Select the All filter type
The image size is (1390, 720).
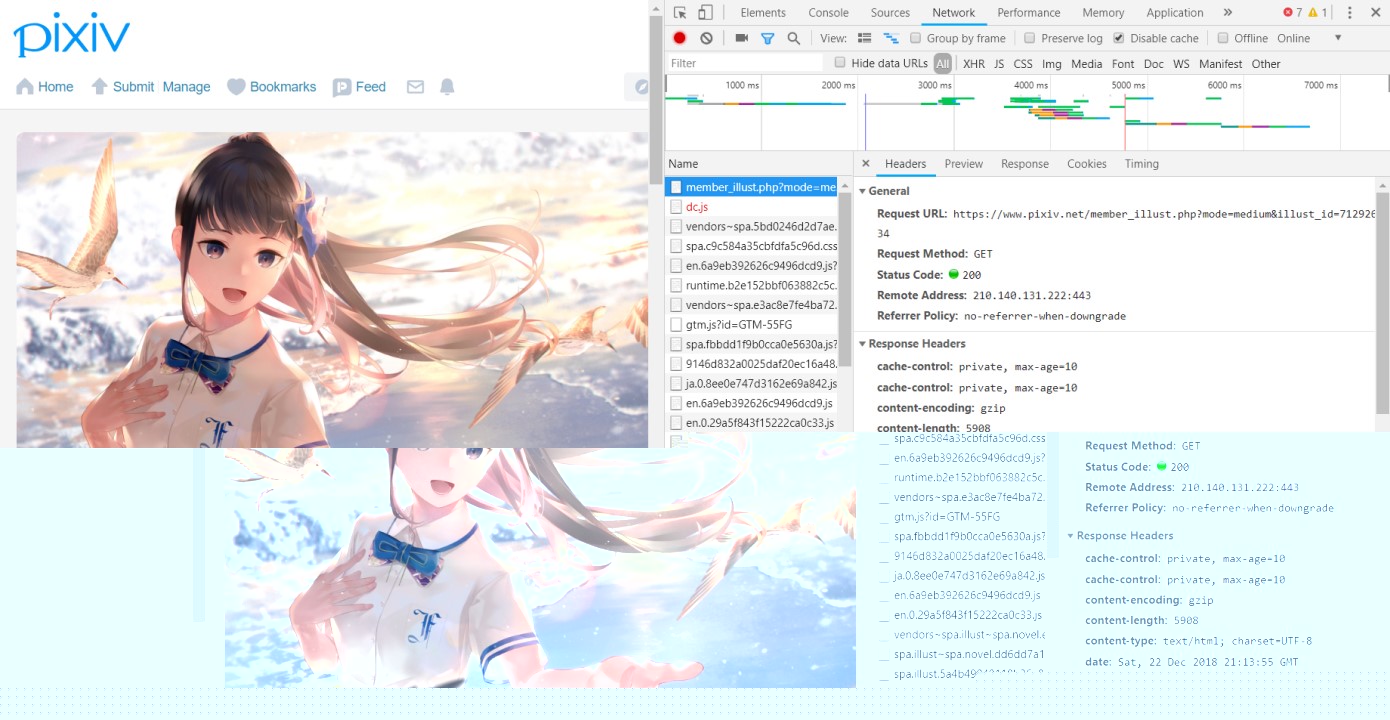943,64
